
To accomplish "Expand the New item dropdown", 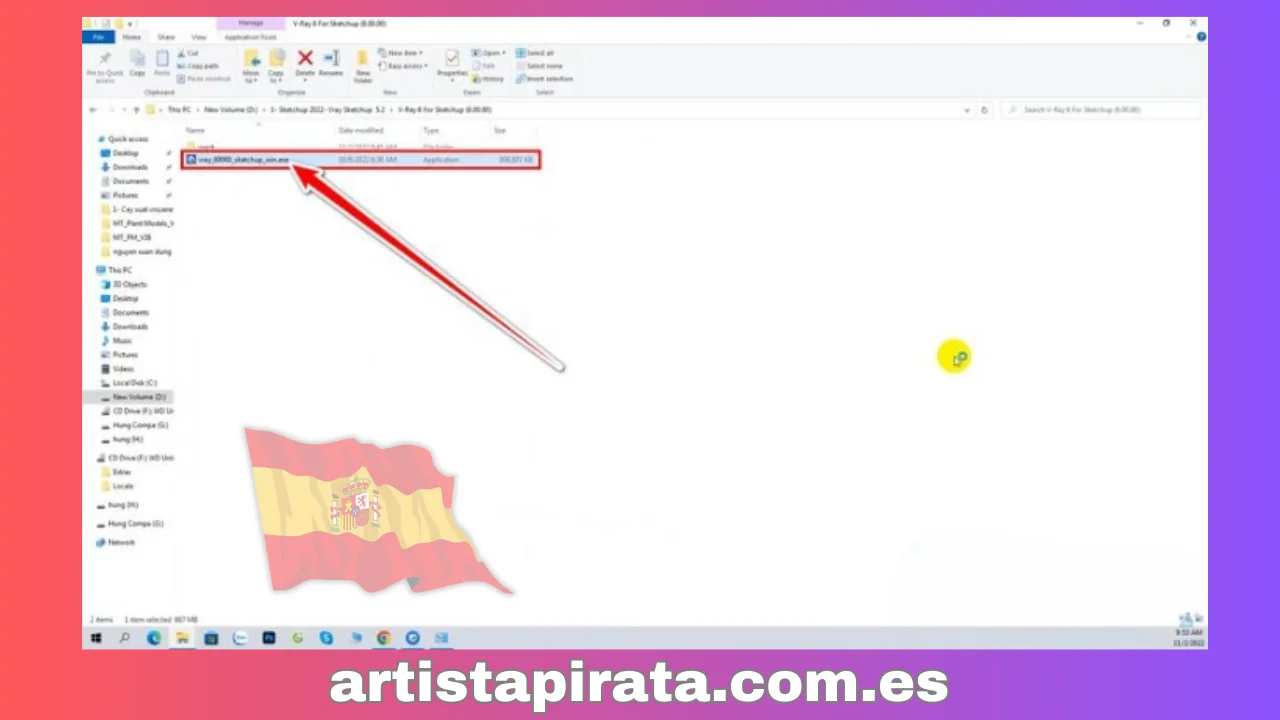I will tap(401, 53).
